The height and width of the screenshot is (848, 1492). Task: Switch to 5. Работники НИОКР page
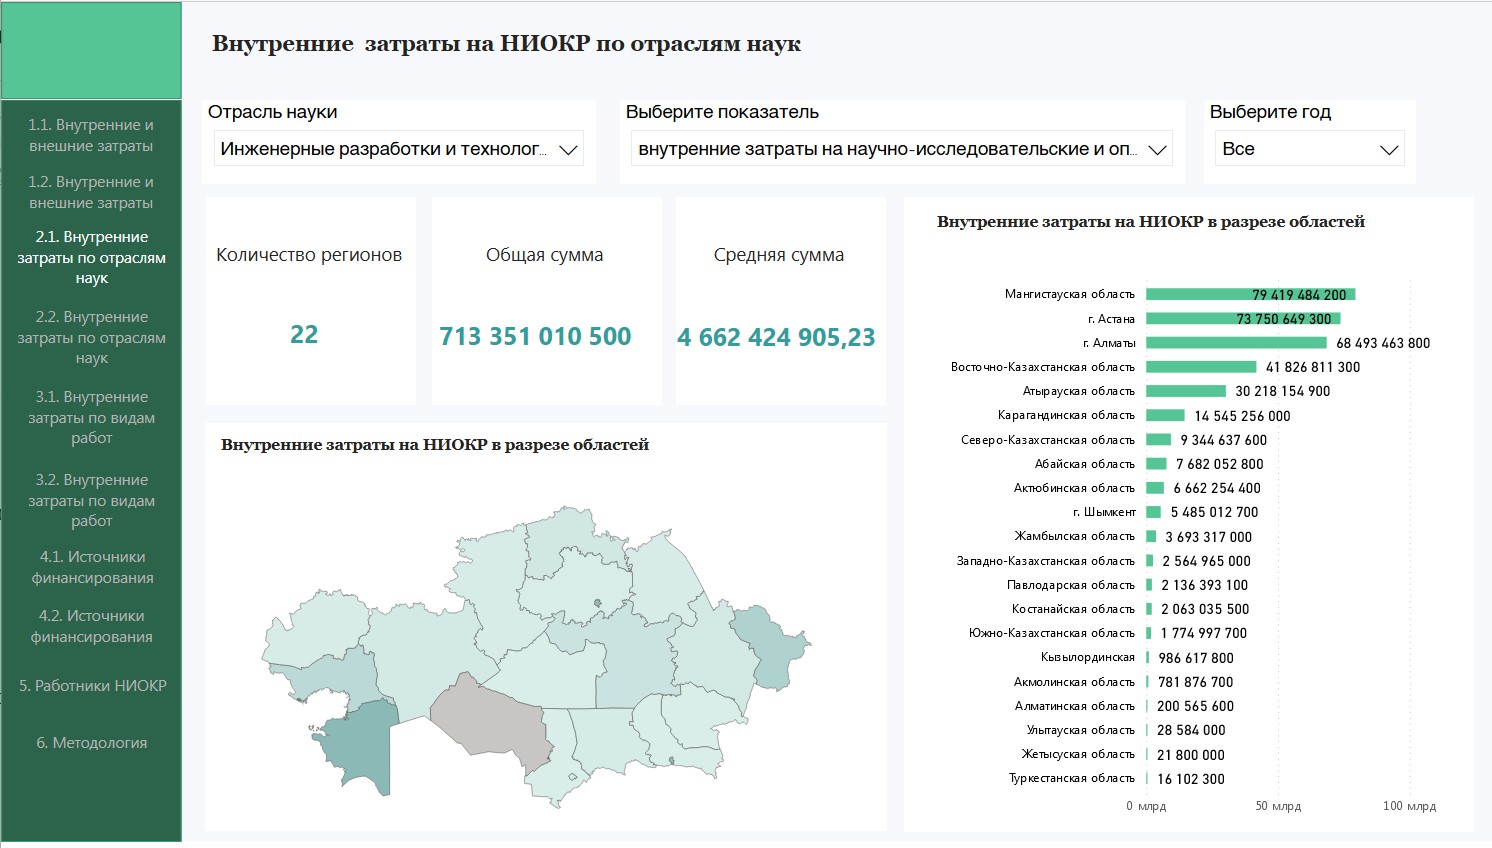(x=92, y=686)
